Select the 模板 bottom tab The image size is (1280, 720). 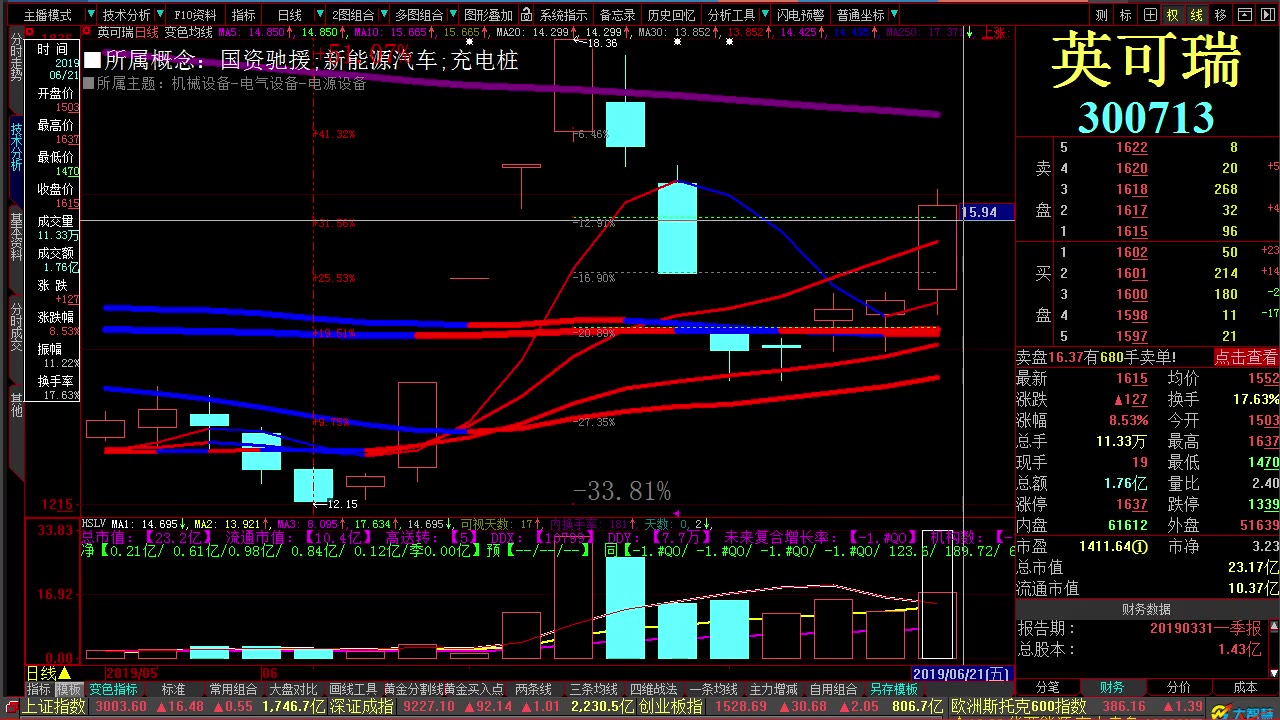68,690
